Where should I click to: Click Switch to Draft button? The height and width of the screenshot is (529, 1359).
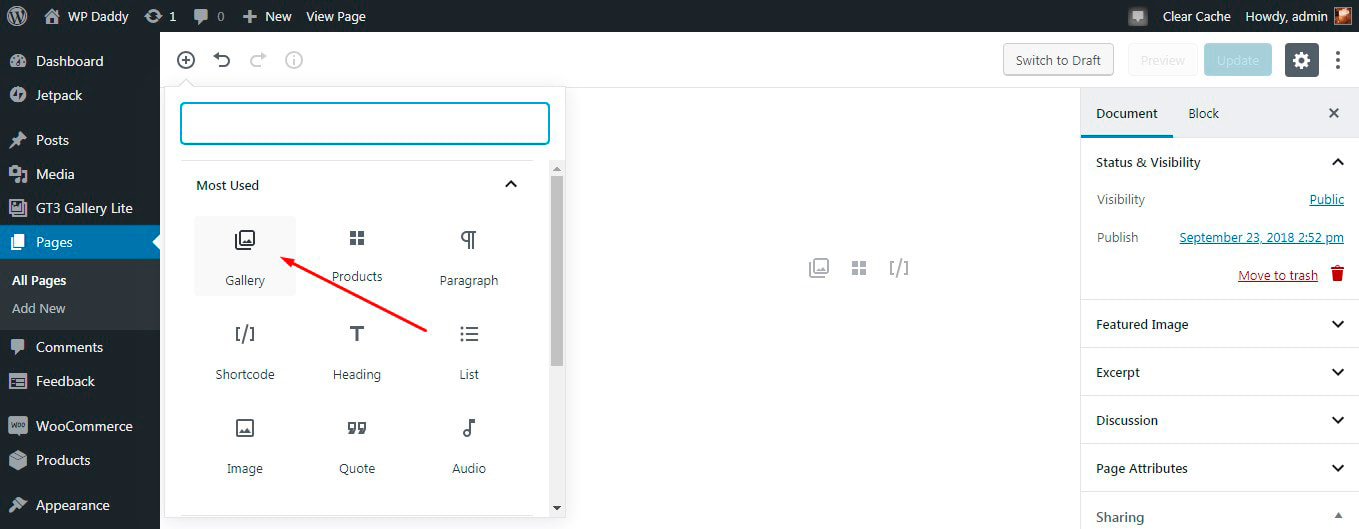pos(1058,60)
